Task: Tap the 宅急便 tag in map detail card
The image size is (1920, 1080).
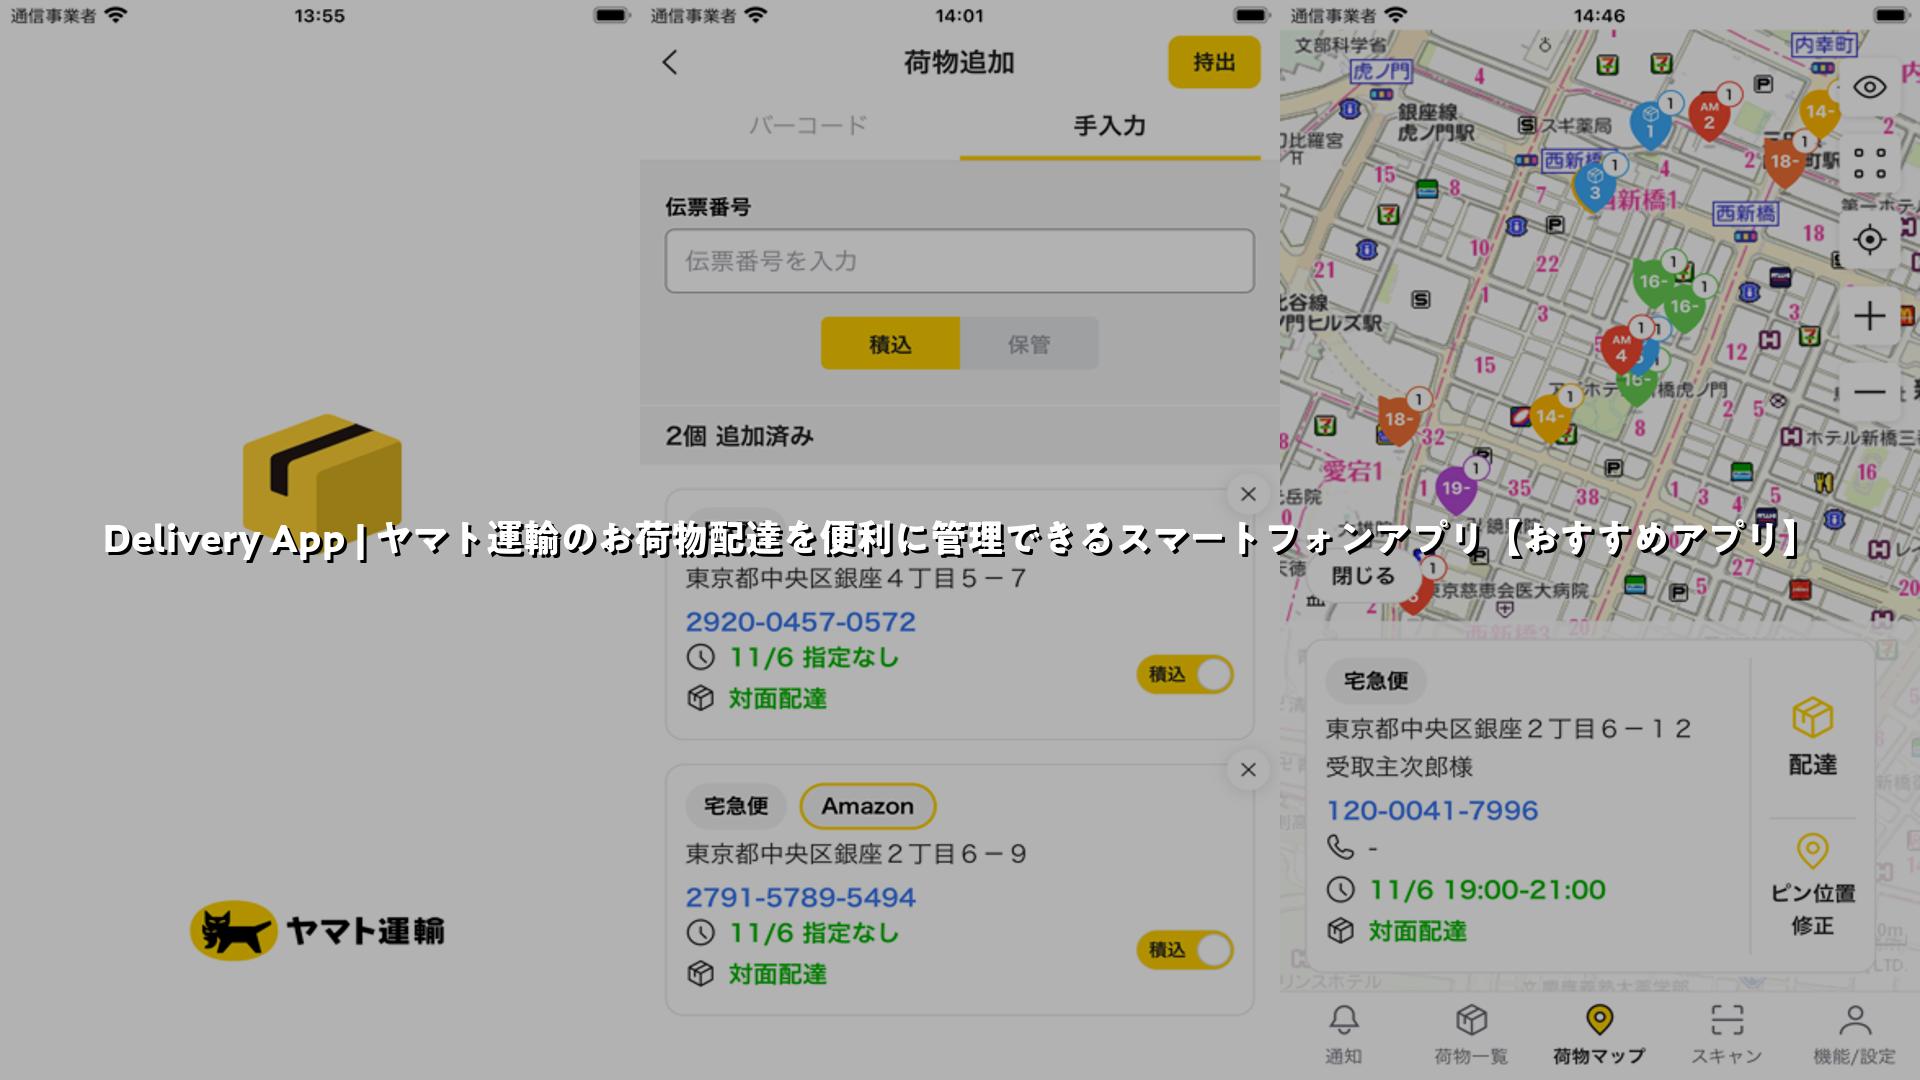Action: [1376, 681]
